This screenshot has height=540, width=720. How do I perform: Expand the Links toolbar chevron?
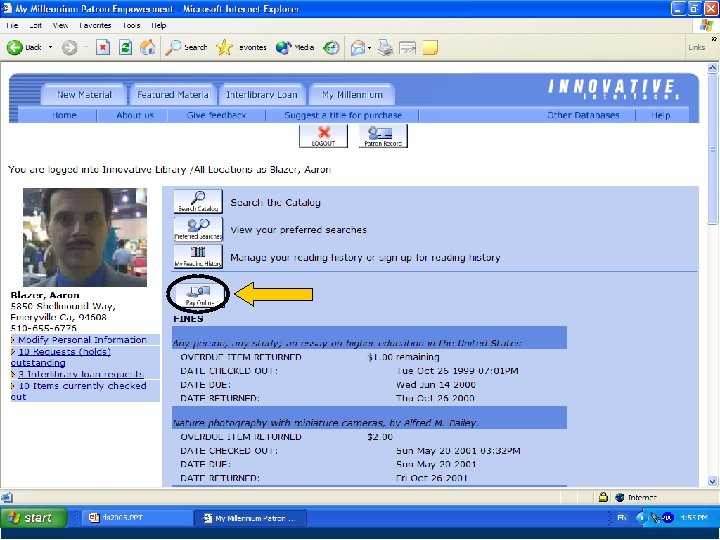click(x=714, y=39)
